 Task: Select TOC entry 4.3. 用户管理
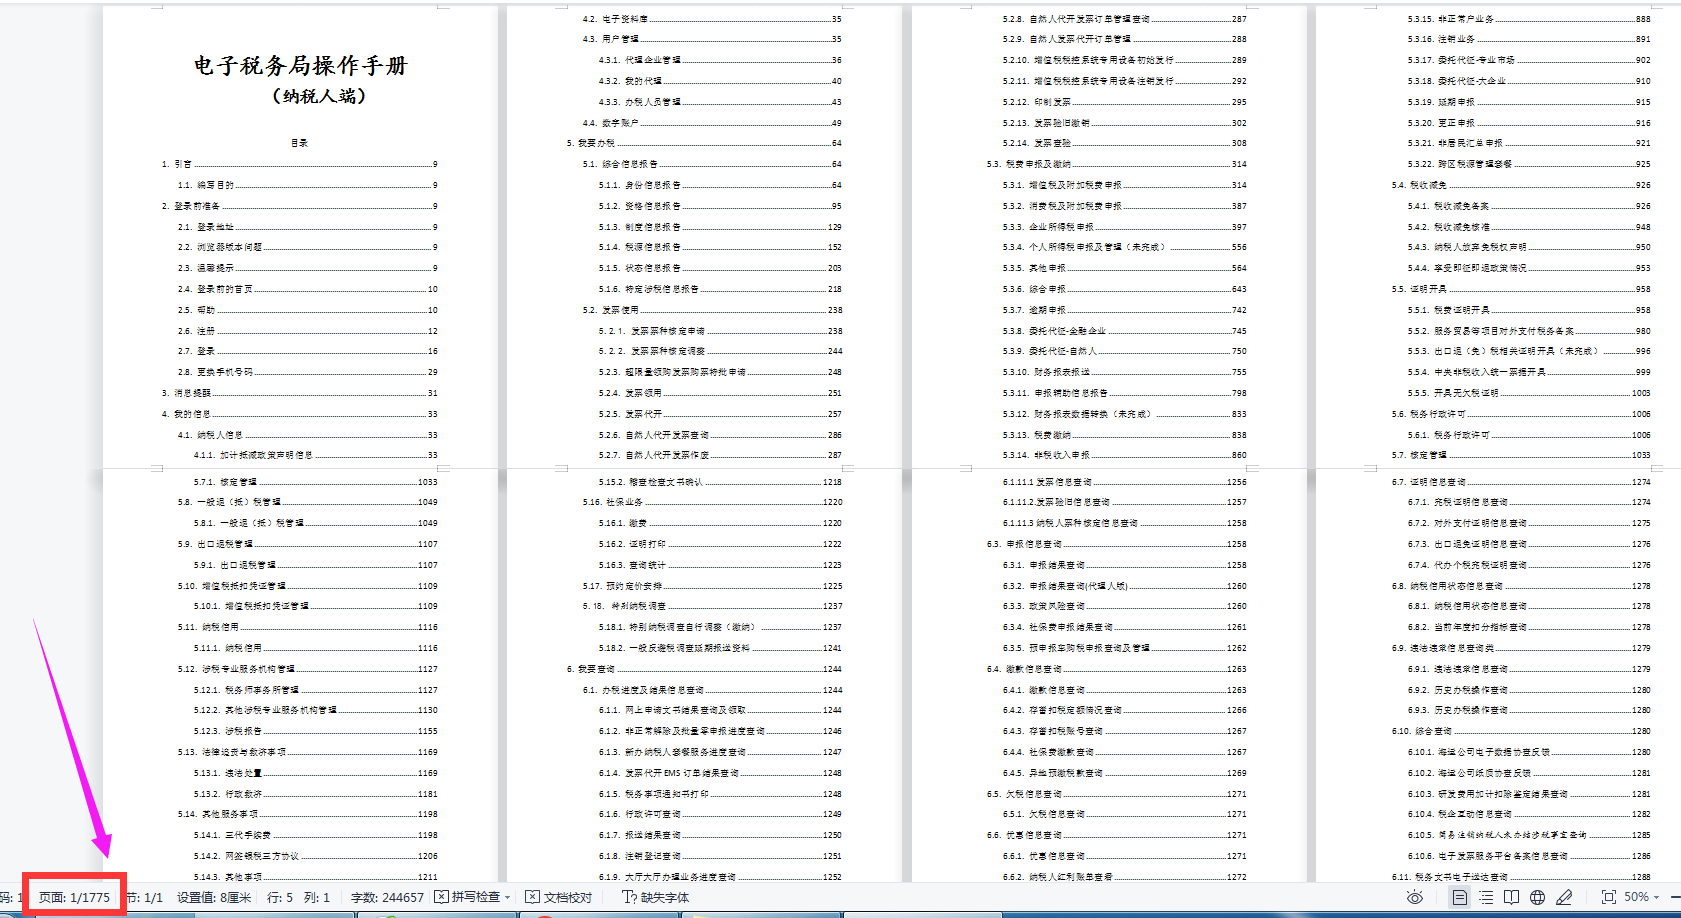point(712,39)
